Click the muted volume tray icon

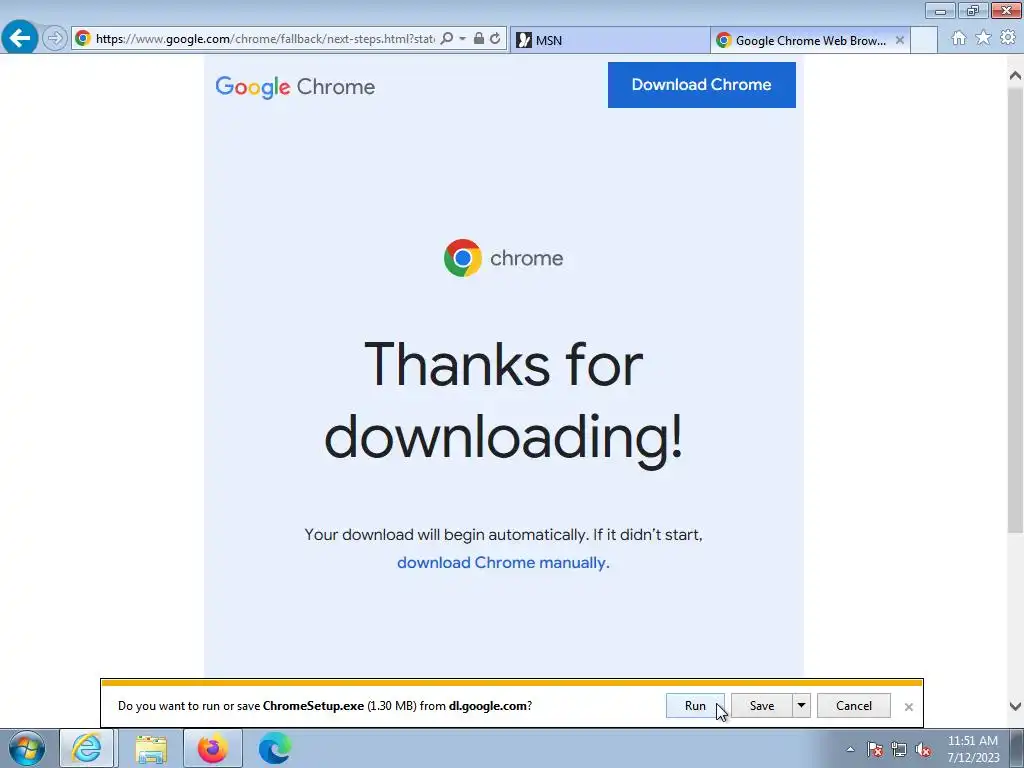coord(923,750)
